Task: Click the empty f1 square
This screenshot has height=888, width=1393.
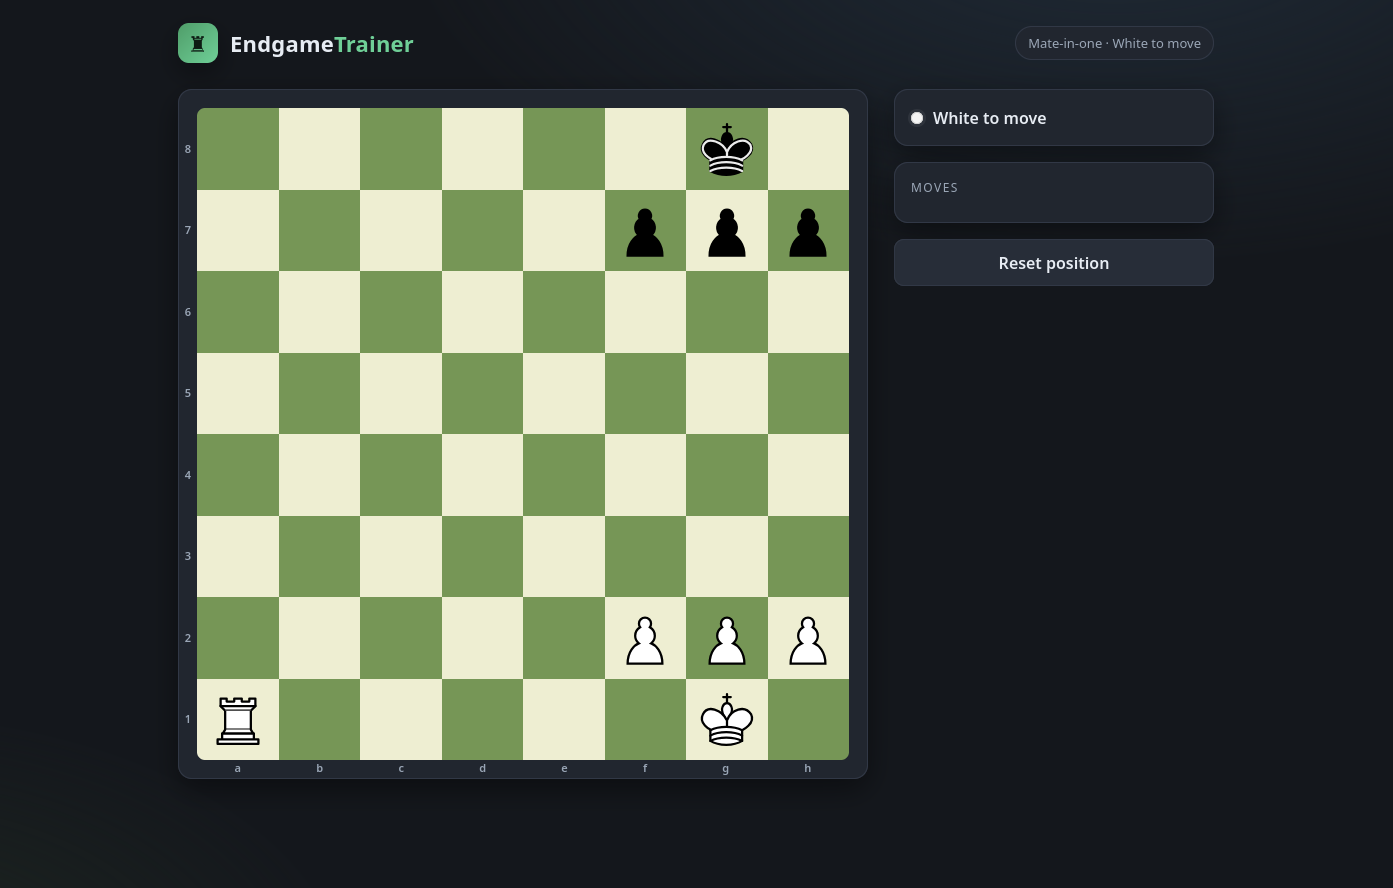Action: click(x=645, y=720)
